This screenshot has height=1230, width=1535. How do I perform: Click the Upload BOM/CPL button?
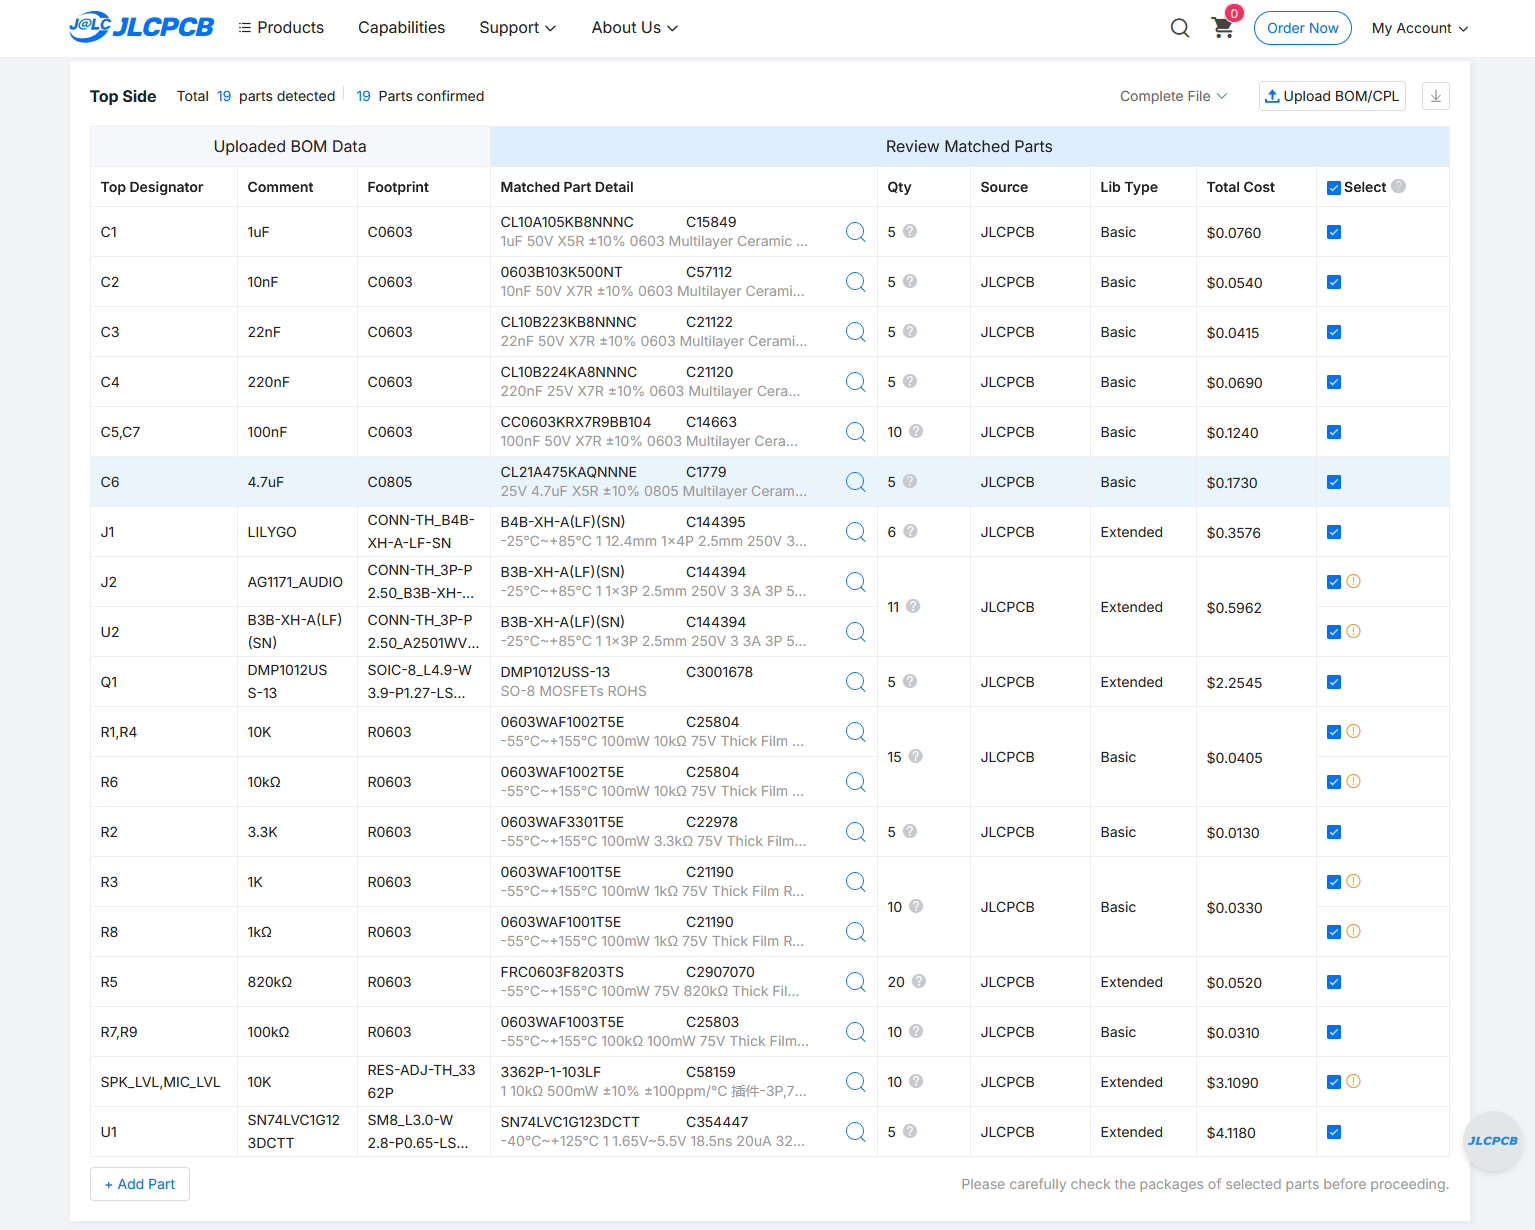click(1332, 96)
